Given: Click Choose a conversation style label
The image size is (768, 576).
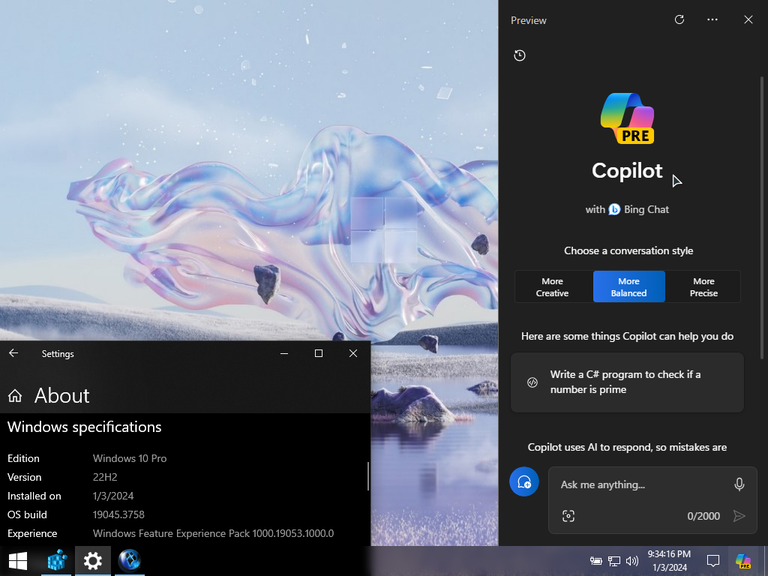Looking at the screenshot, I should pyautogui.click(x=628, y=251).
